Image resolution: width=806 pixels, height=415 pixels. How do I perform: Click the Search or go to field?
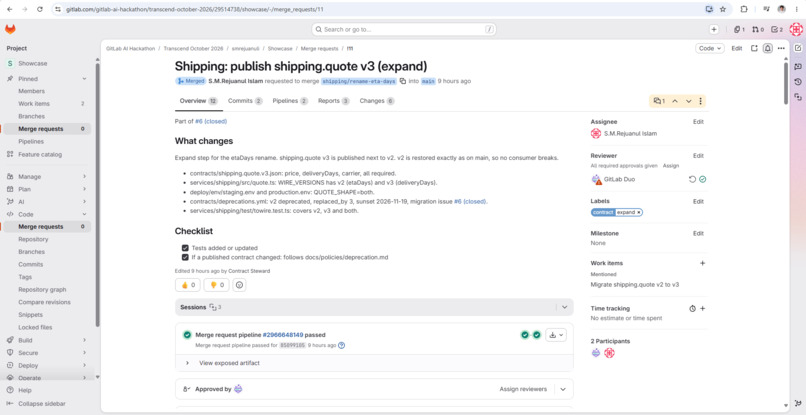(404, 29)
